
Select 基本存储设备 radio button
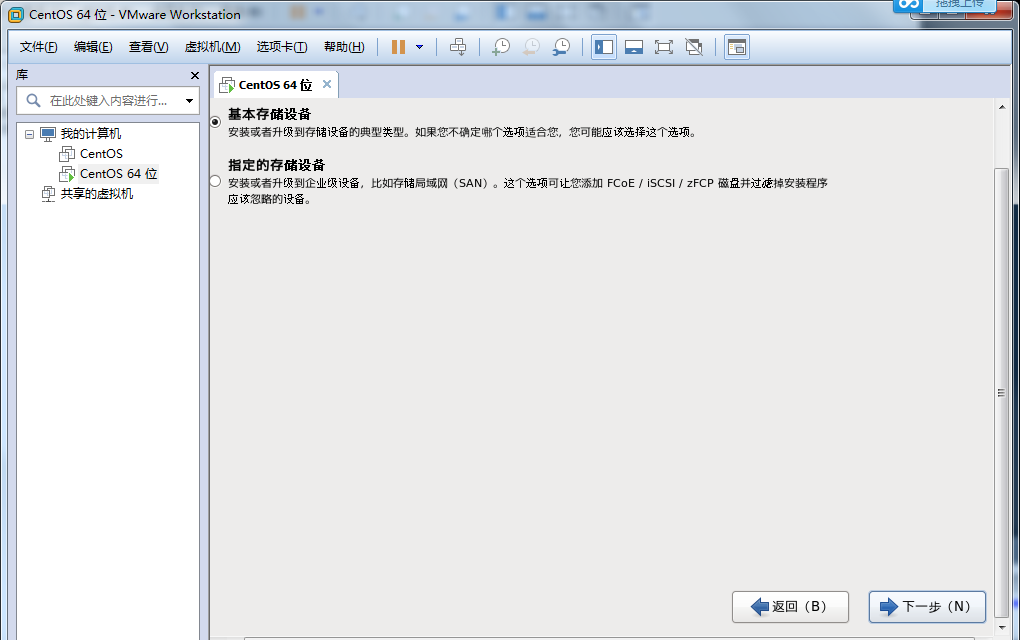coord(214,122)
